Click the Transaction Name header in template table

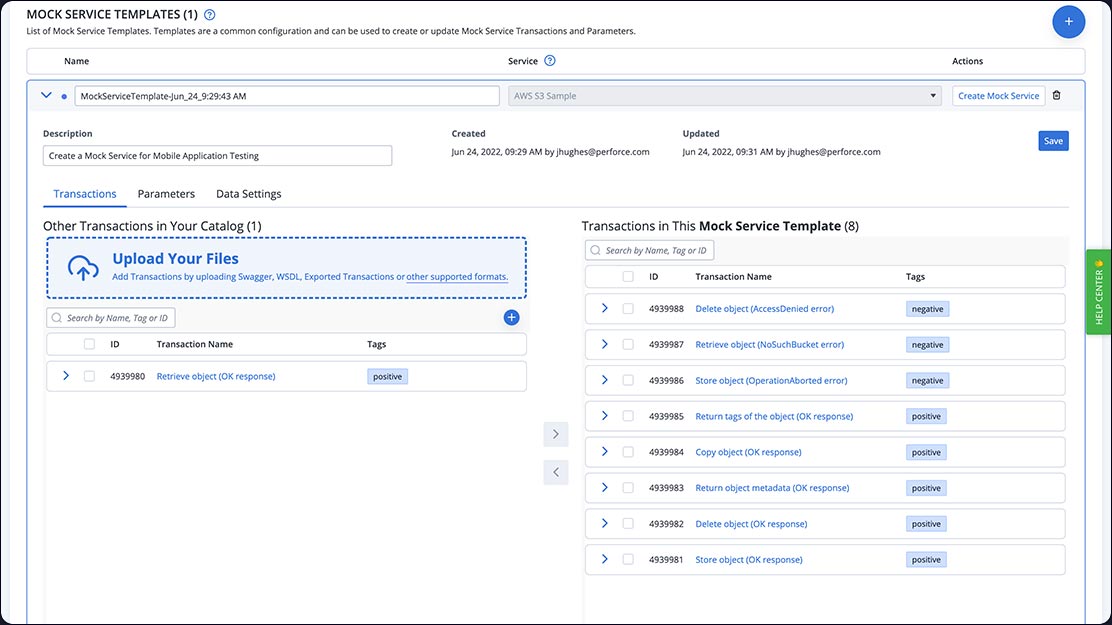(x=733, y=277)
